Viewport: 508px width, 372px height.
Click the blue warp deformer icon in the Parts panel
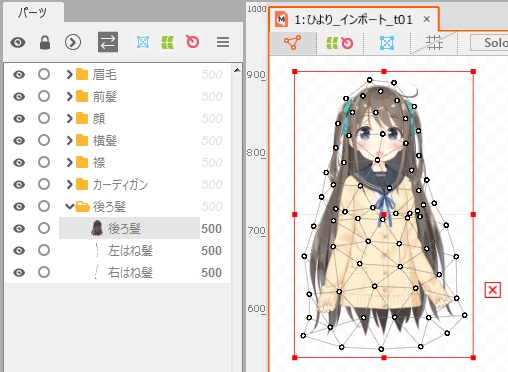tap(143, 42)
